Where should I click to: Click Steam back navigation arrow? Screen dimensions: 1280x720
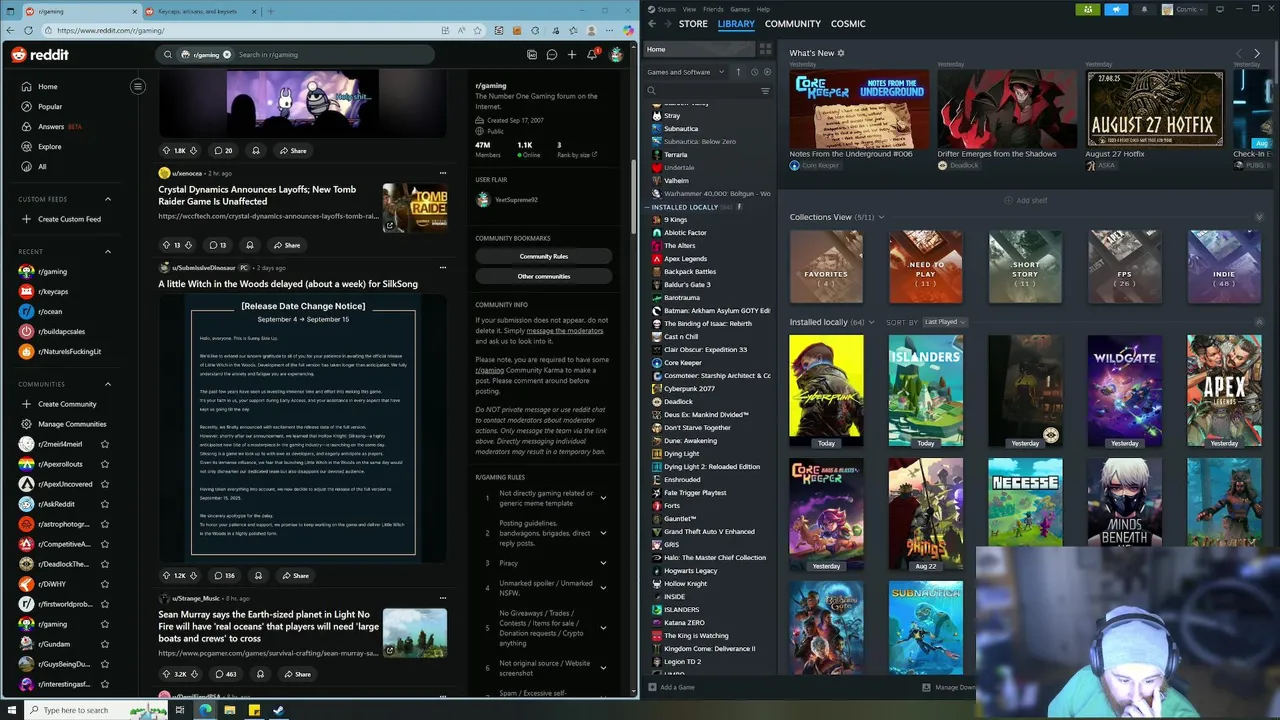[652, 23]
